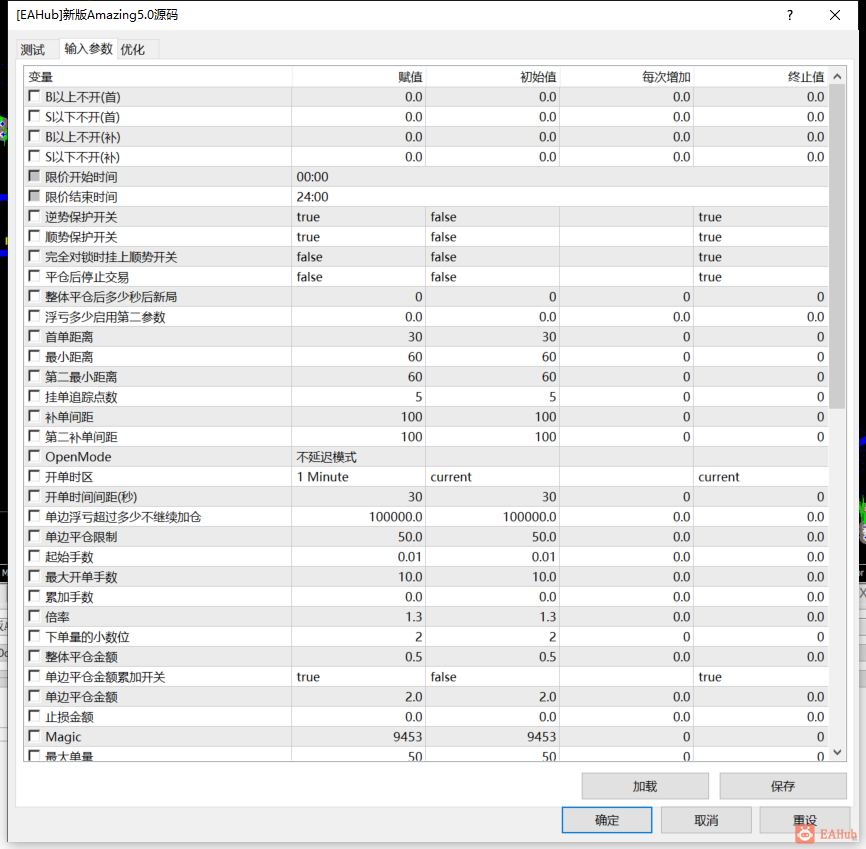Enable the checkbox for S以下不开(首)

[x=34, y=116]
